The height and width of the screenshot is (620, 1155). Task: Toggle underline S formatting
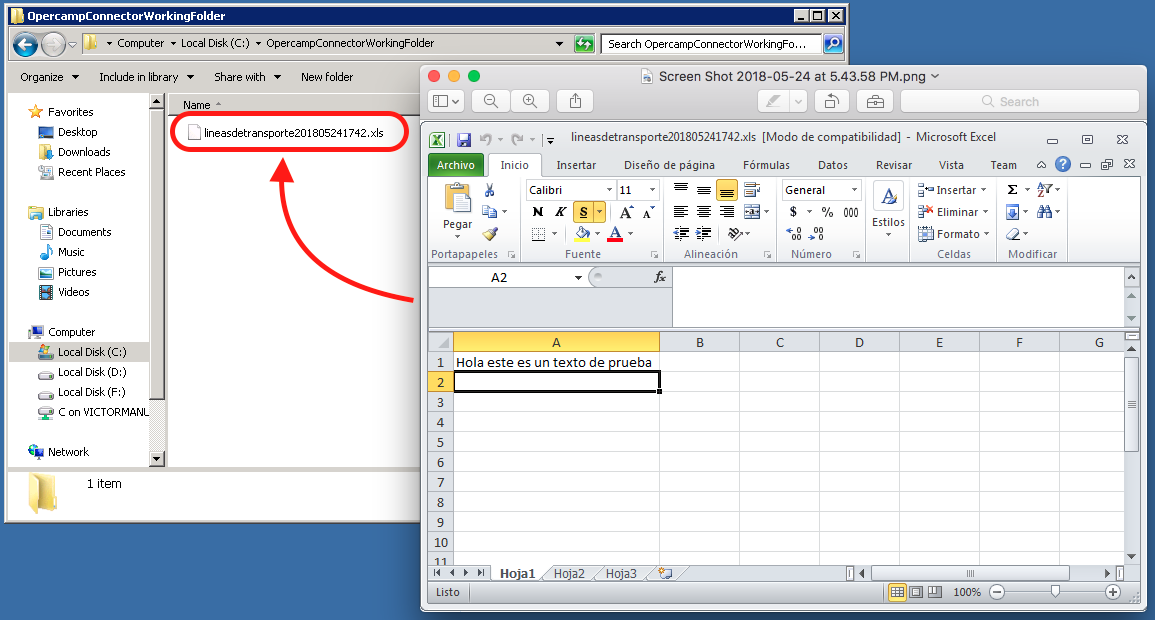click(583, 212)
